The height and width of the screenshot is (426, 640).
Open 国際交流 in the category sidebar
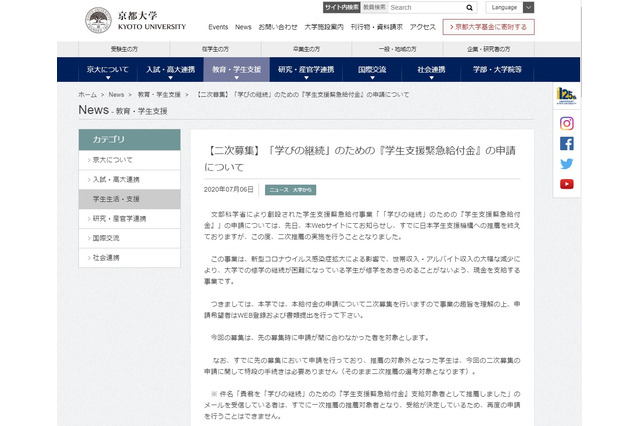pos(129,238)
